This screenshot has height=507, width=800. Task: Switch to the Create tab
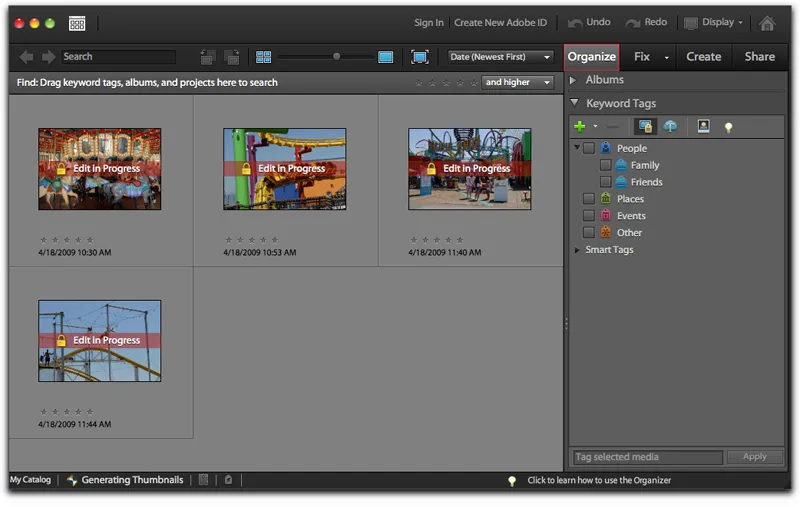pos(703,57)
